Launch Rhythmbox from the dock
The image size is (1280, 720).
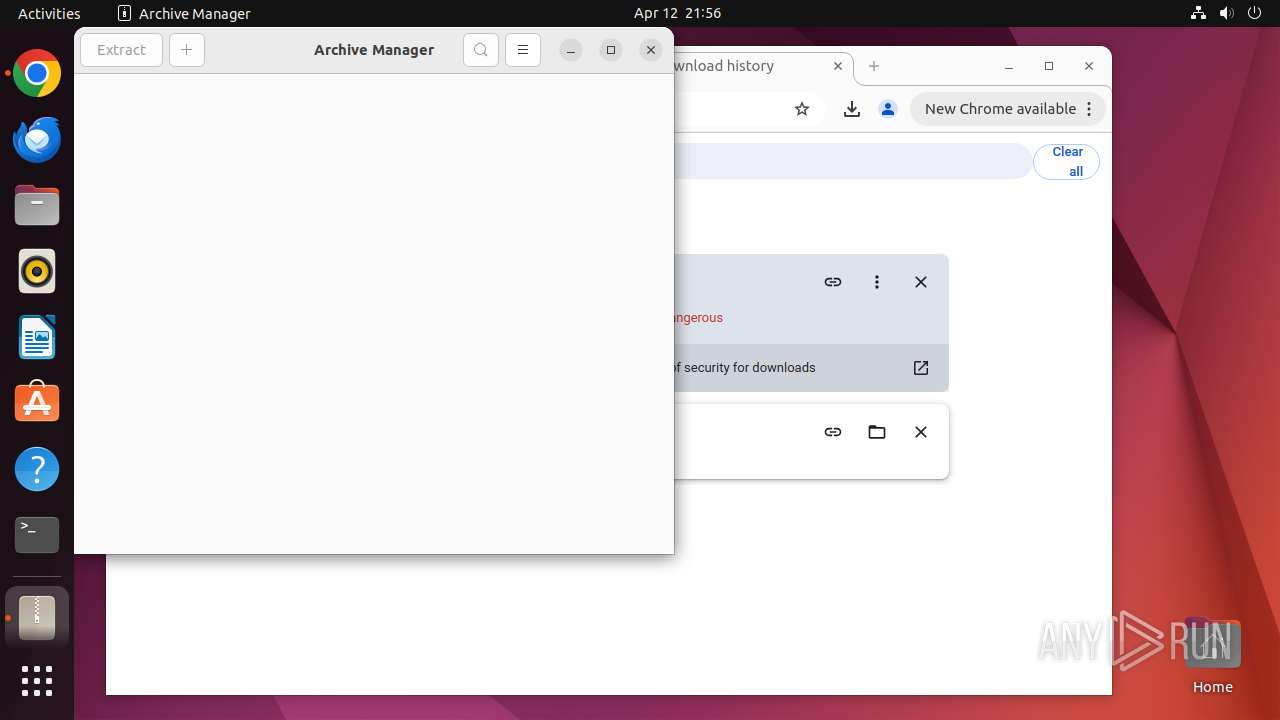point(37,271)
